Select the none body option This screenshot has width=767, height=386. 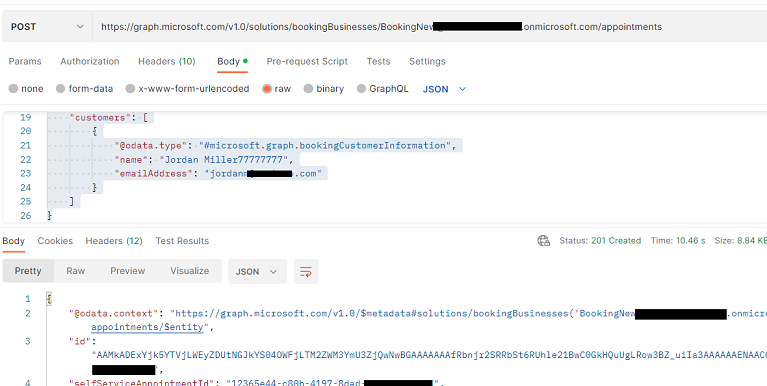26,89
